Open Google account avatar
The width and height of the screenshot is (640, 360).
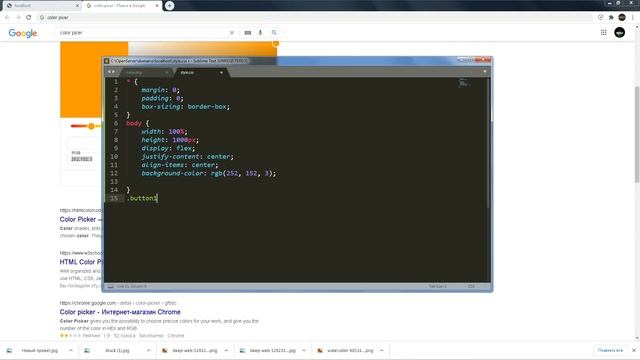tap(620, 33)
